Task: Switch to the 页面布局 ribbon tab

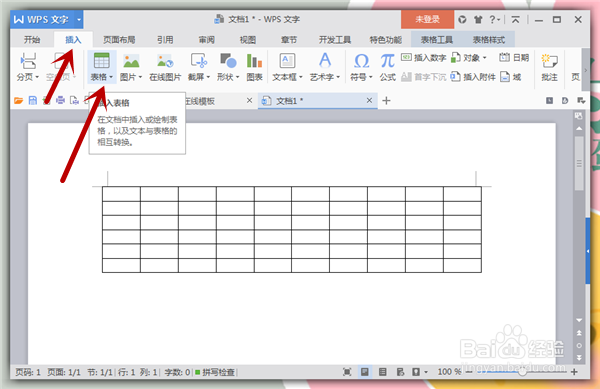Action: 119,40
